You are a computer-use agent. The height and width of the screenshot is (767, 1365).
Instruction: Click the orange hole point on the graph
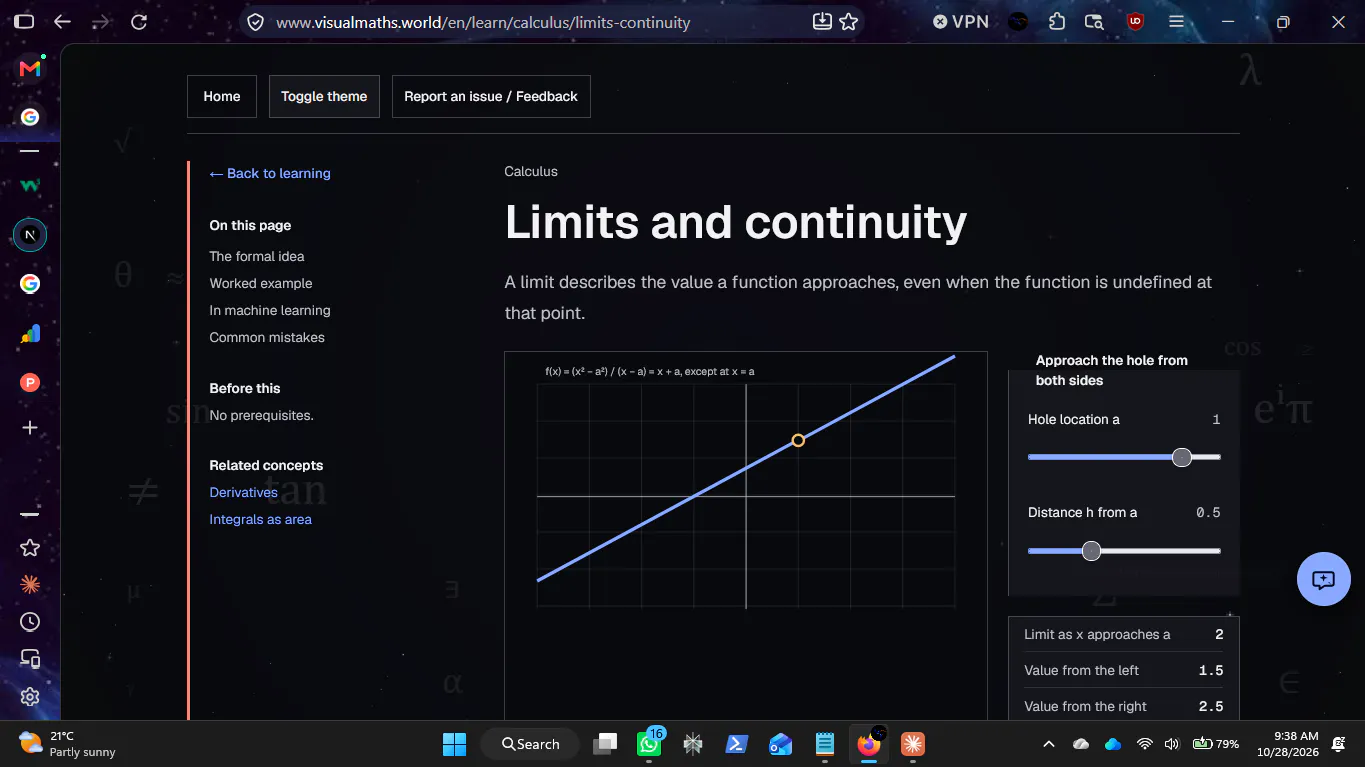point(798,440)
